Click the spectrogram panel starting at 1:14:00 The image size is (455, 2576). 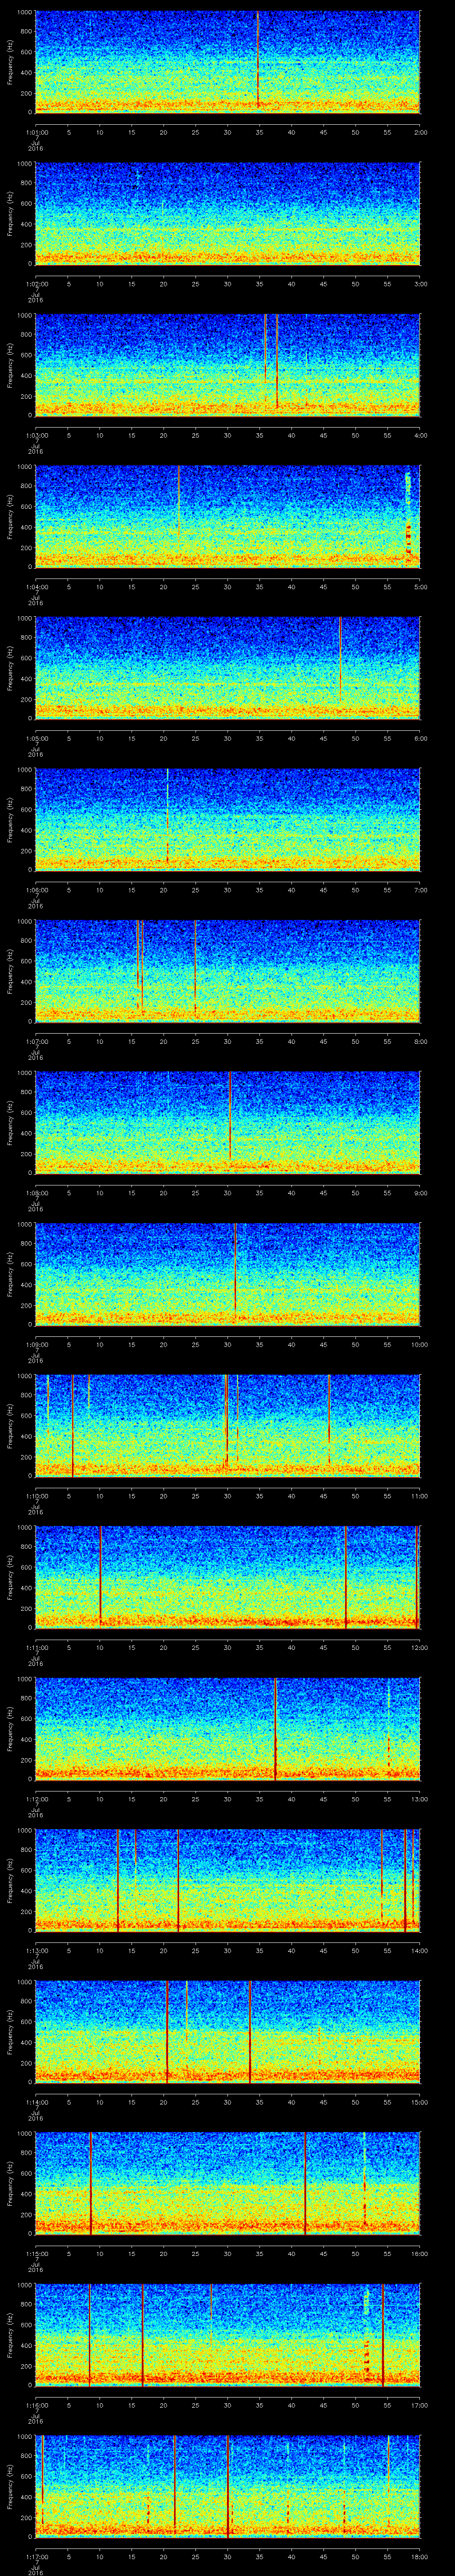click(227, 2032)
